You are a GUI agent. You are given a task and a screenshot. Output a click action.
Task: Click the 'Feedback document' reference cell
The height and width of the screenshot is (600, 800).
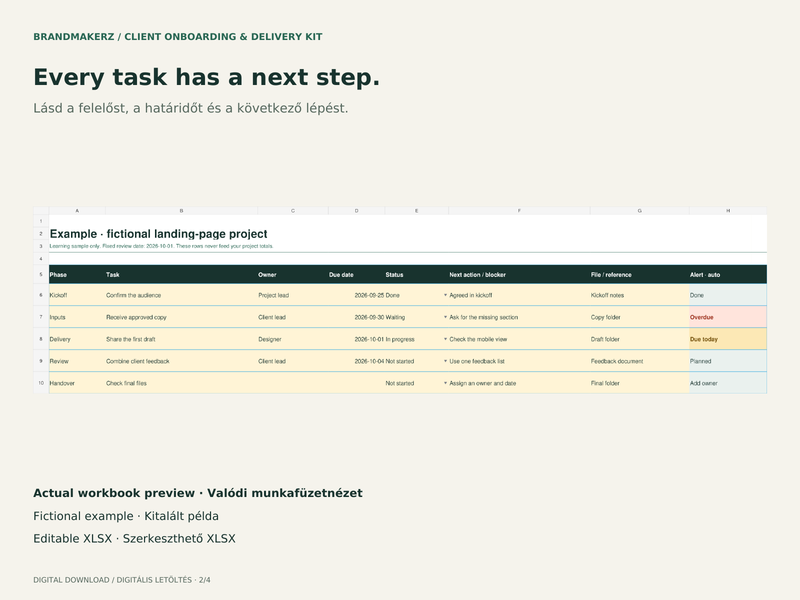click(639, 361)
